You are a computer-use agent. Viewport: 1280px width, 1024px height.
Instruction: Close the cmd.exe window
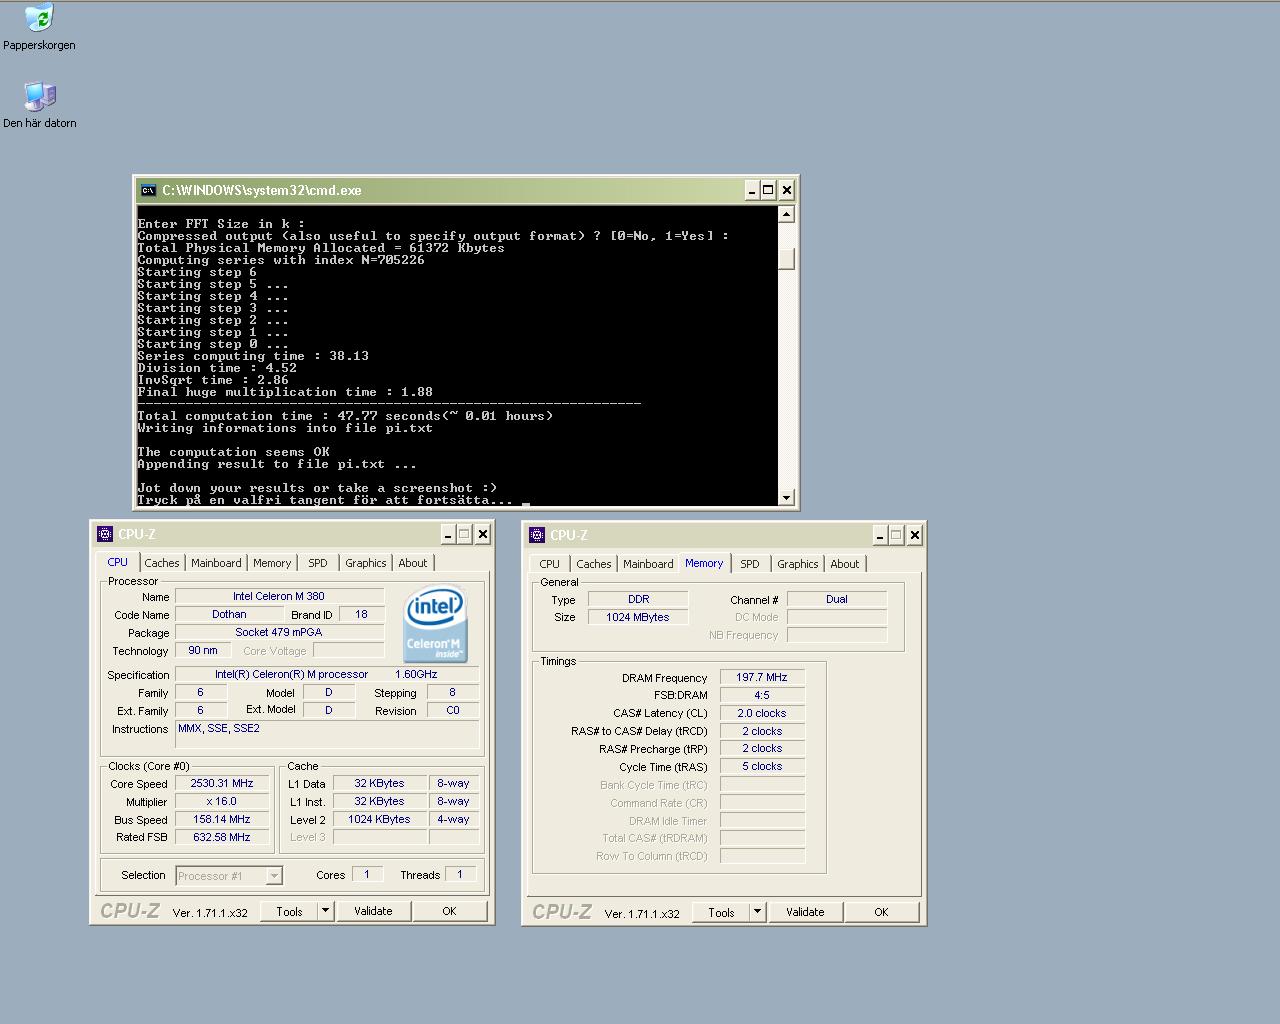[787, 190]
